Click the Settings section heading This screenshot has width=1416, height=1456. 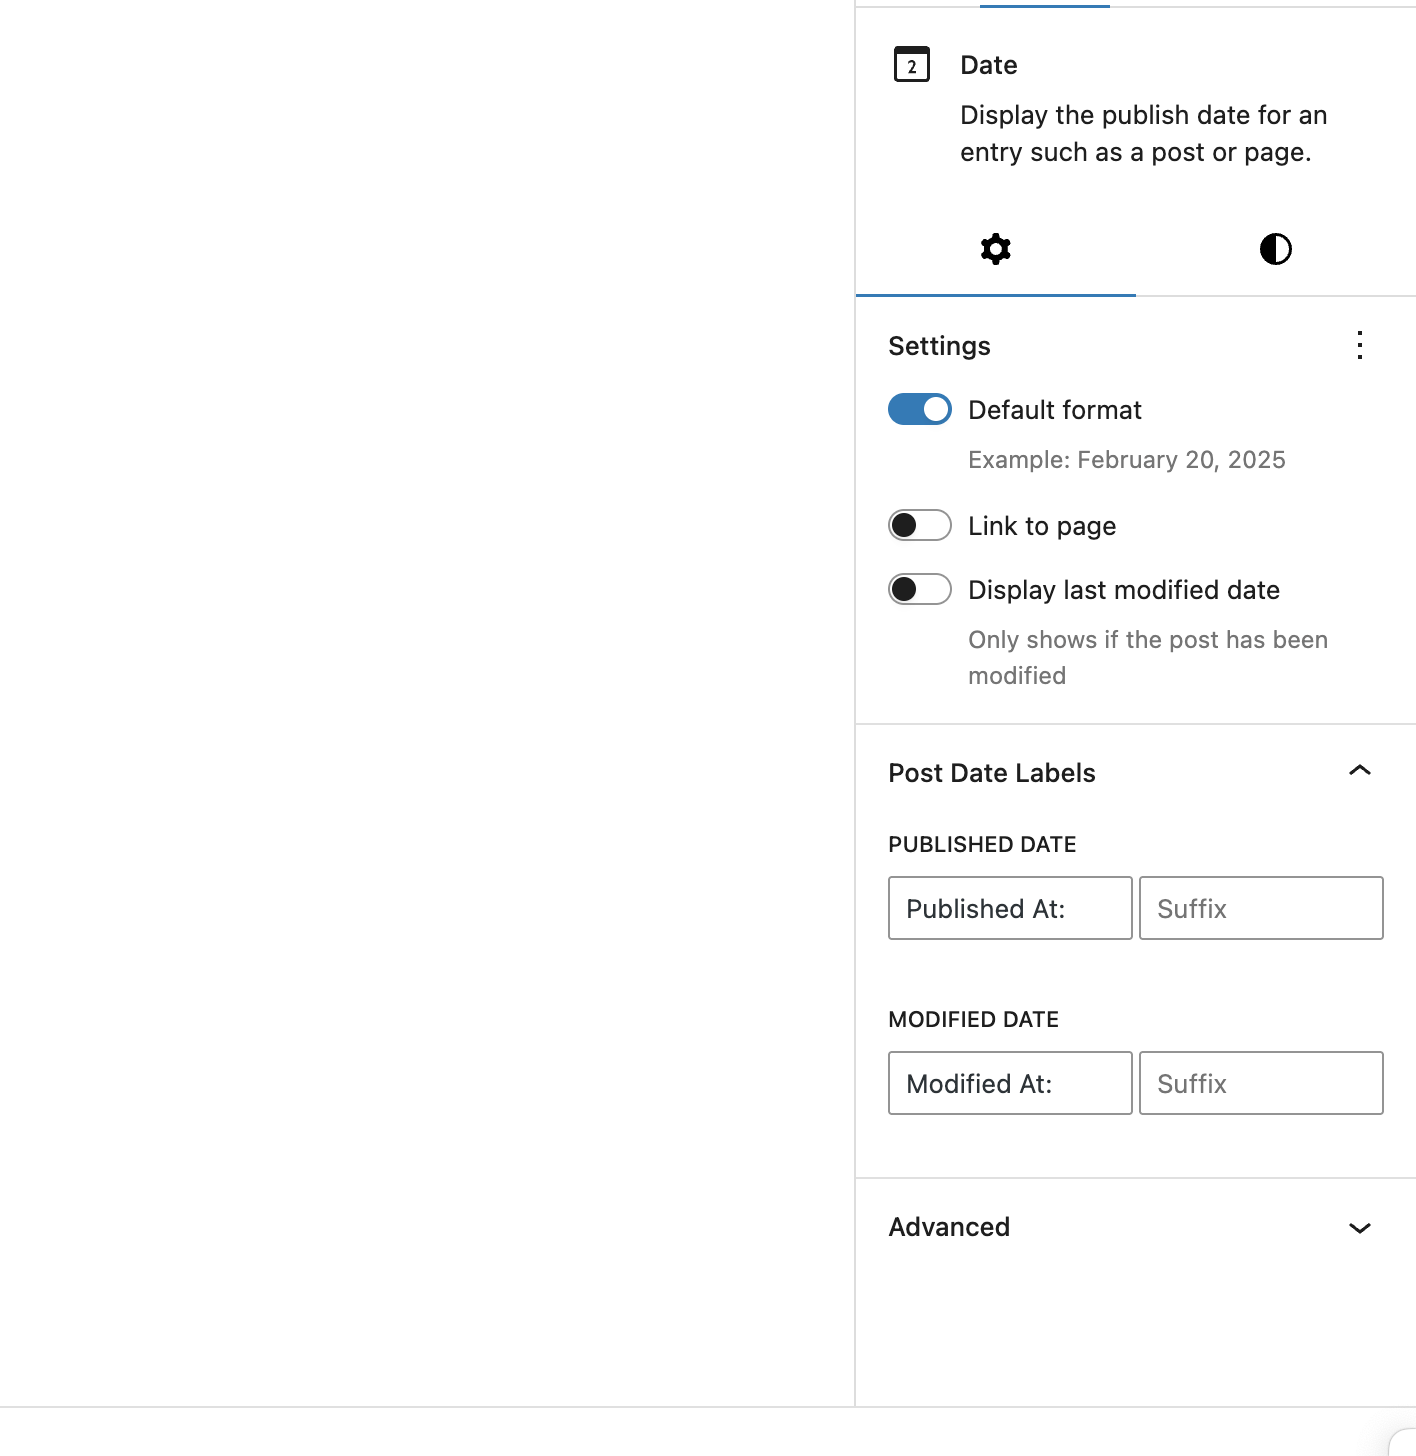point(939,346)
